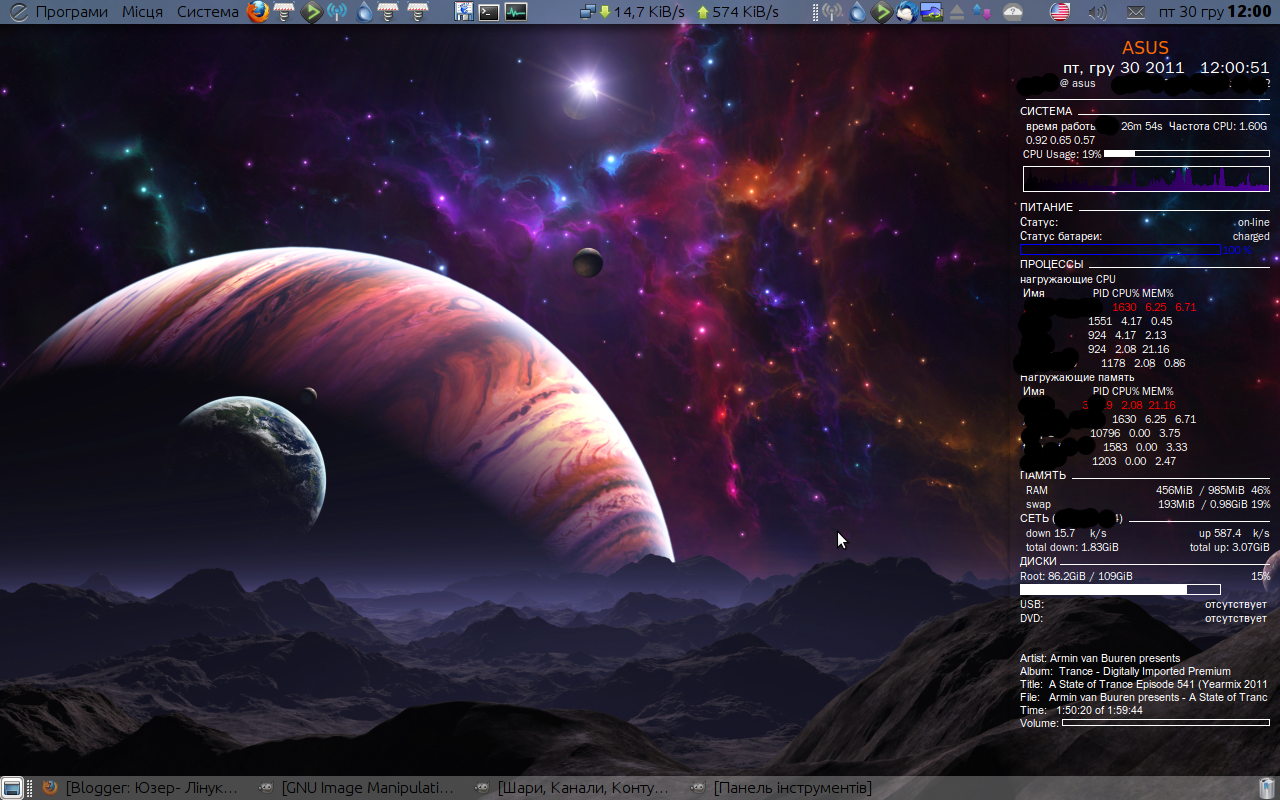Click the total up: 3.07GiB text
The height and width of the screenshot is (800, 1280).
pyautogui.click(x=1229, y=548)
